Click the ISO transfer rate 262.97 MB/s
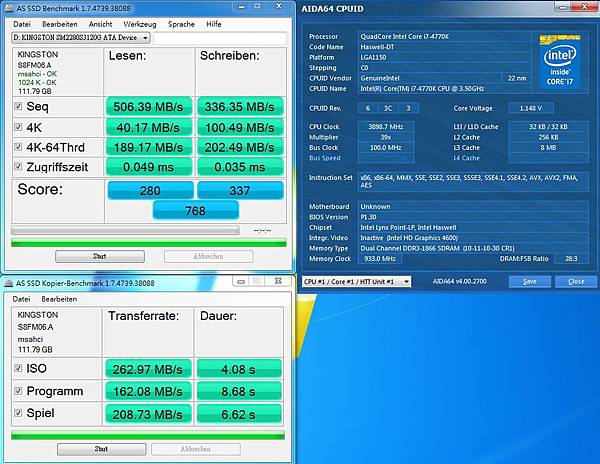Viewport: 600px width, 464px height. tap(148, 369)
